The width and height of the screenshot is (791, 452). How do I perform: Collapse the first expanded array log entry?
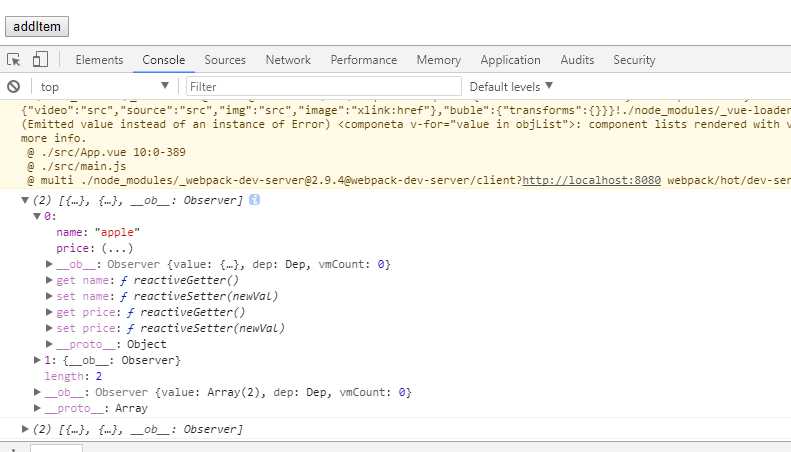click(x=25, y=200)
